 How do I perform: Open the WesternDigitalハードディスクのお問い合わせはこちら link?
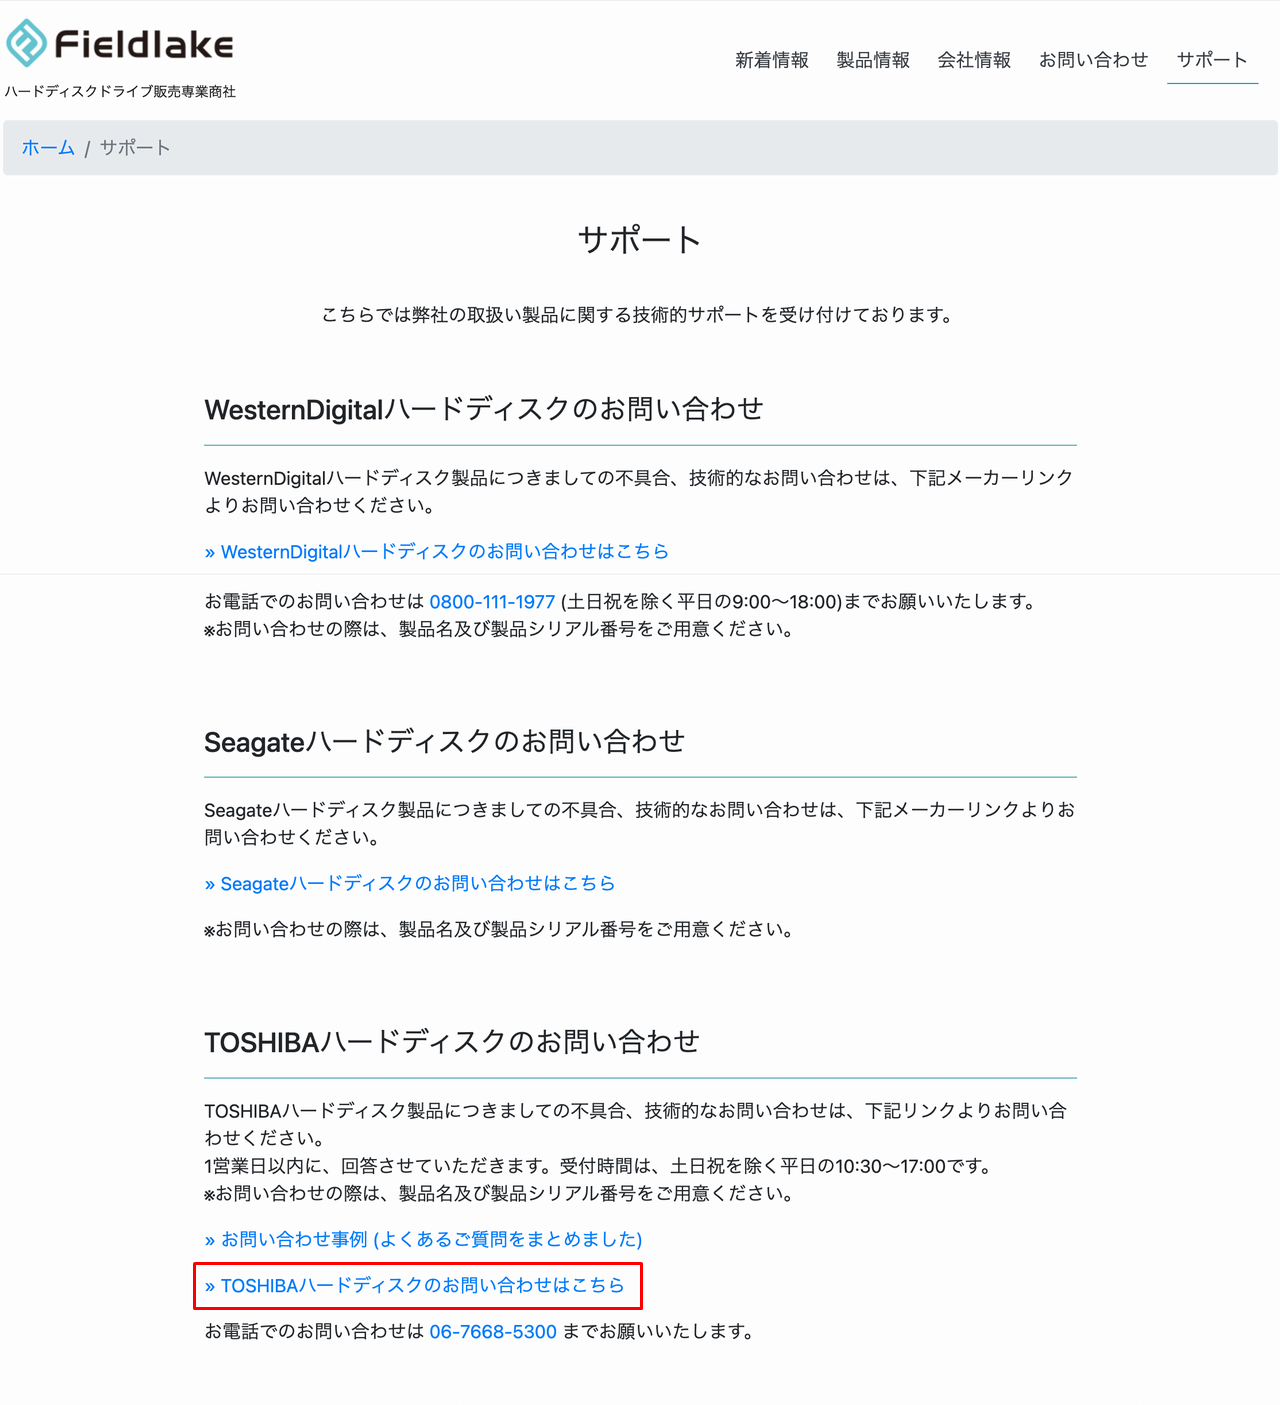[x=437, y=552]
